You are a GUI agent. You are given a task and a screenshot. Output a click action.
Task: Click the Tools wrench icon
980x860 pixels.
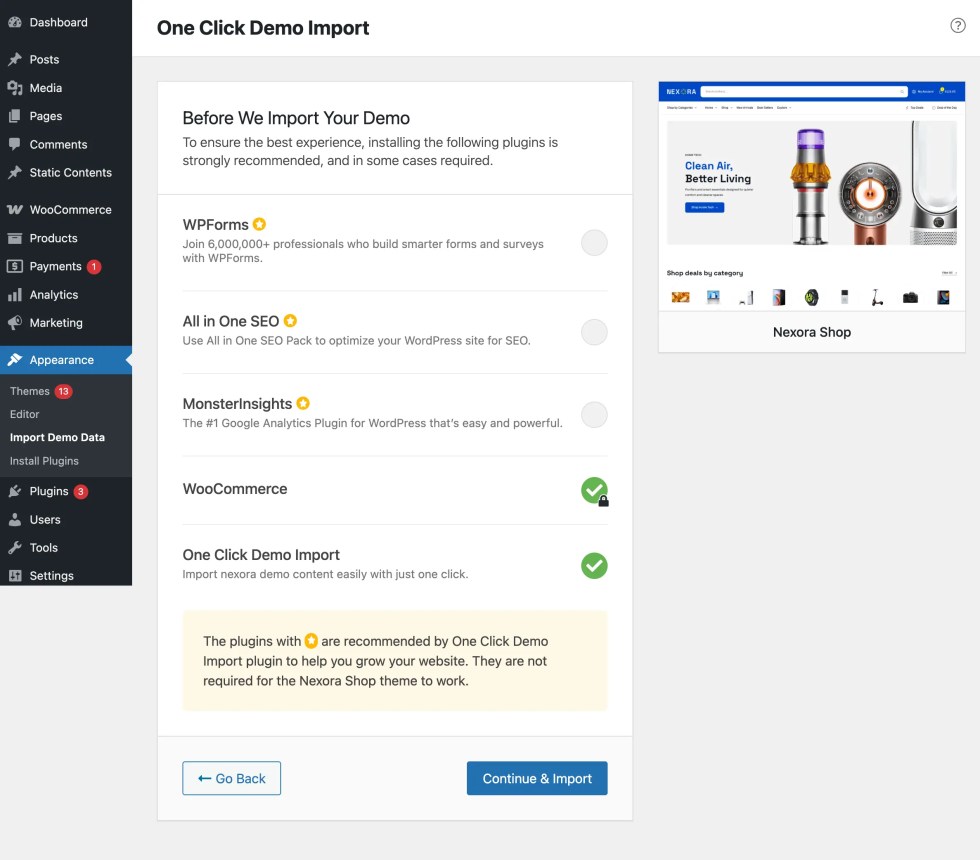pyautogui.click(x=15, y=548)
